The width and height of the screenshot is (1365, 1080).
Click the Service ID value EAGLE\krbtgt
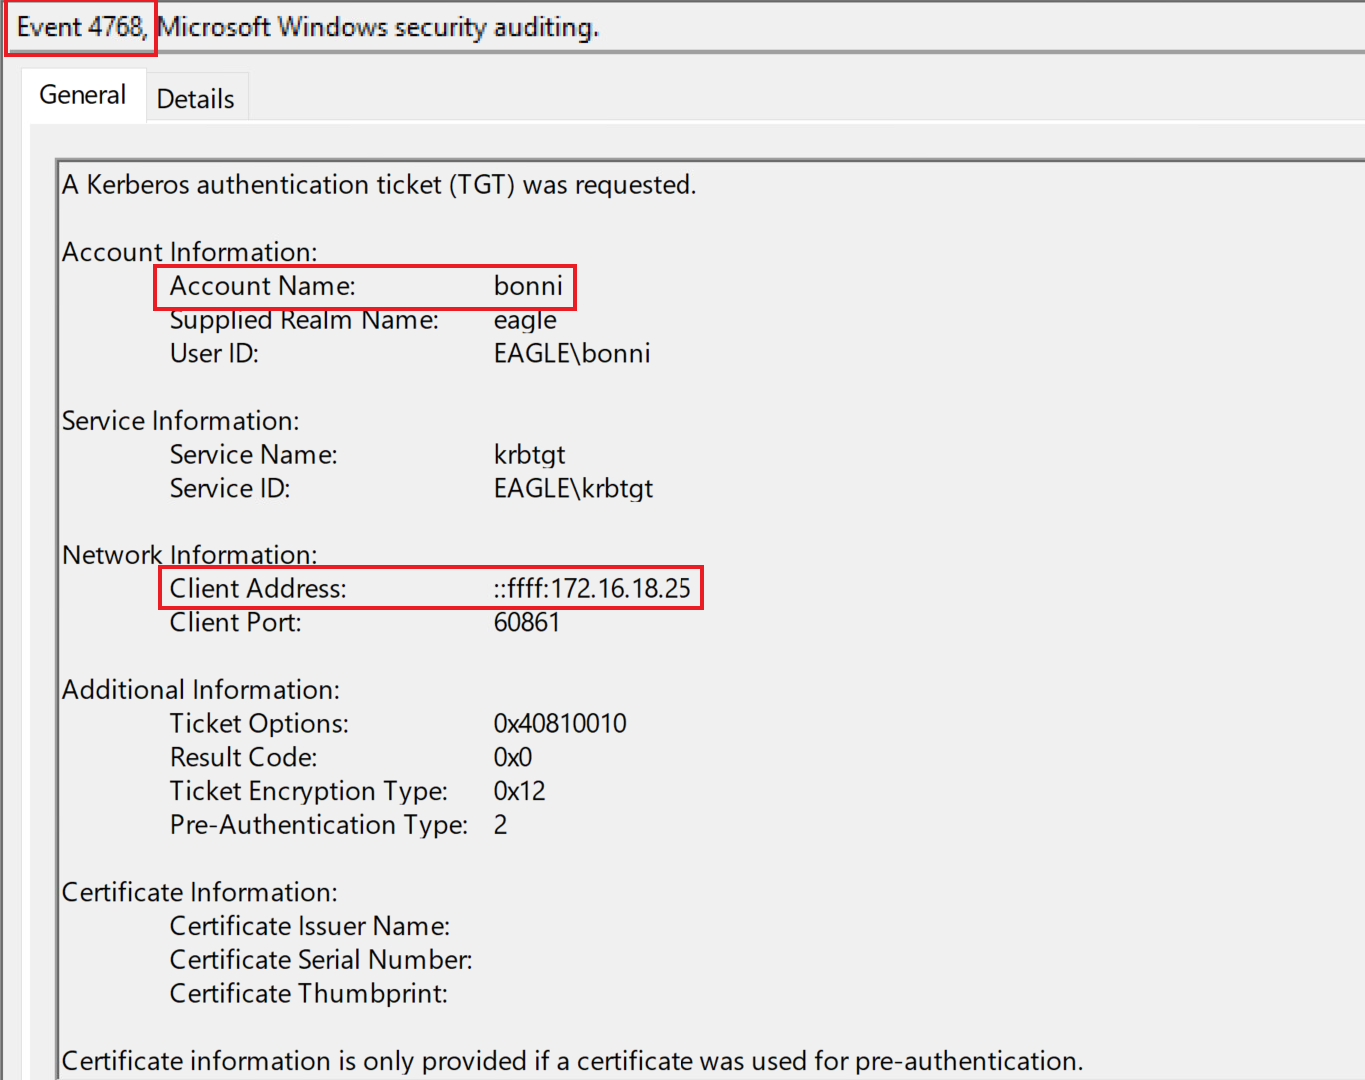573,488
